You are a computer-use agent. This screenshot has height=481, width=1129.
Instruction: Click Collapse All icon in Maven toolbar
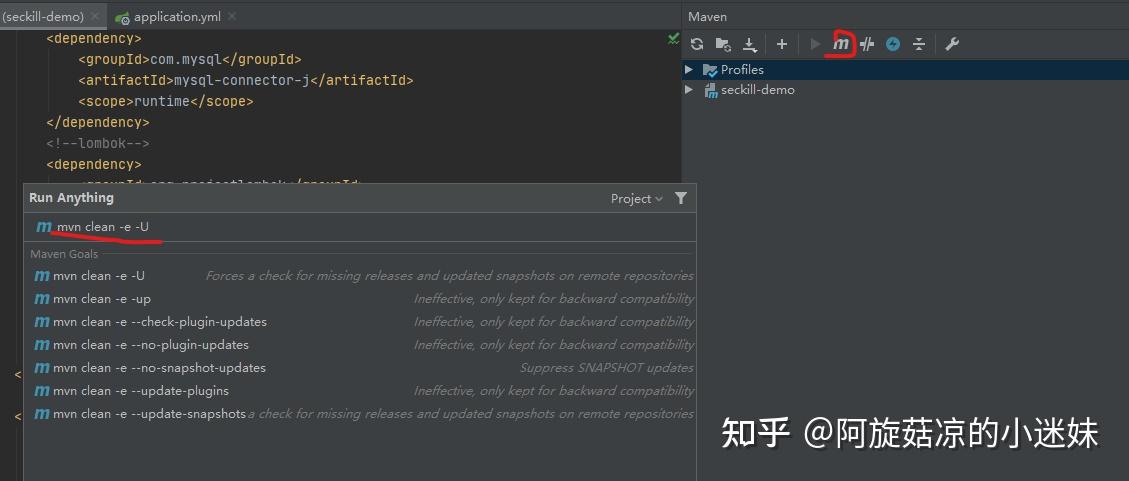pyautogui.click(x=919, y=44)
